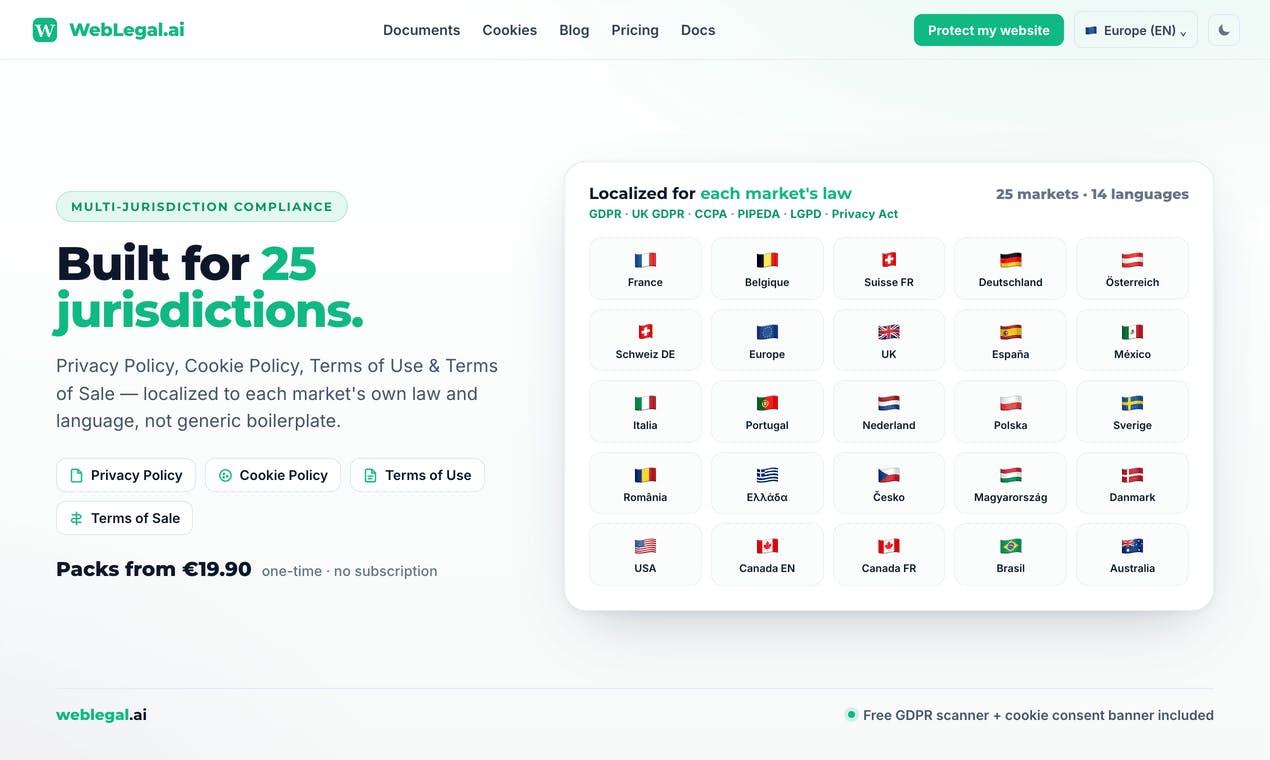Open the Documents menu item

click(x=421, y=30)
